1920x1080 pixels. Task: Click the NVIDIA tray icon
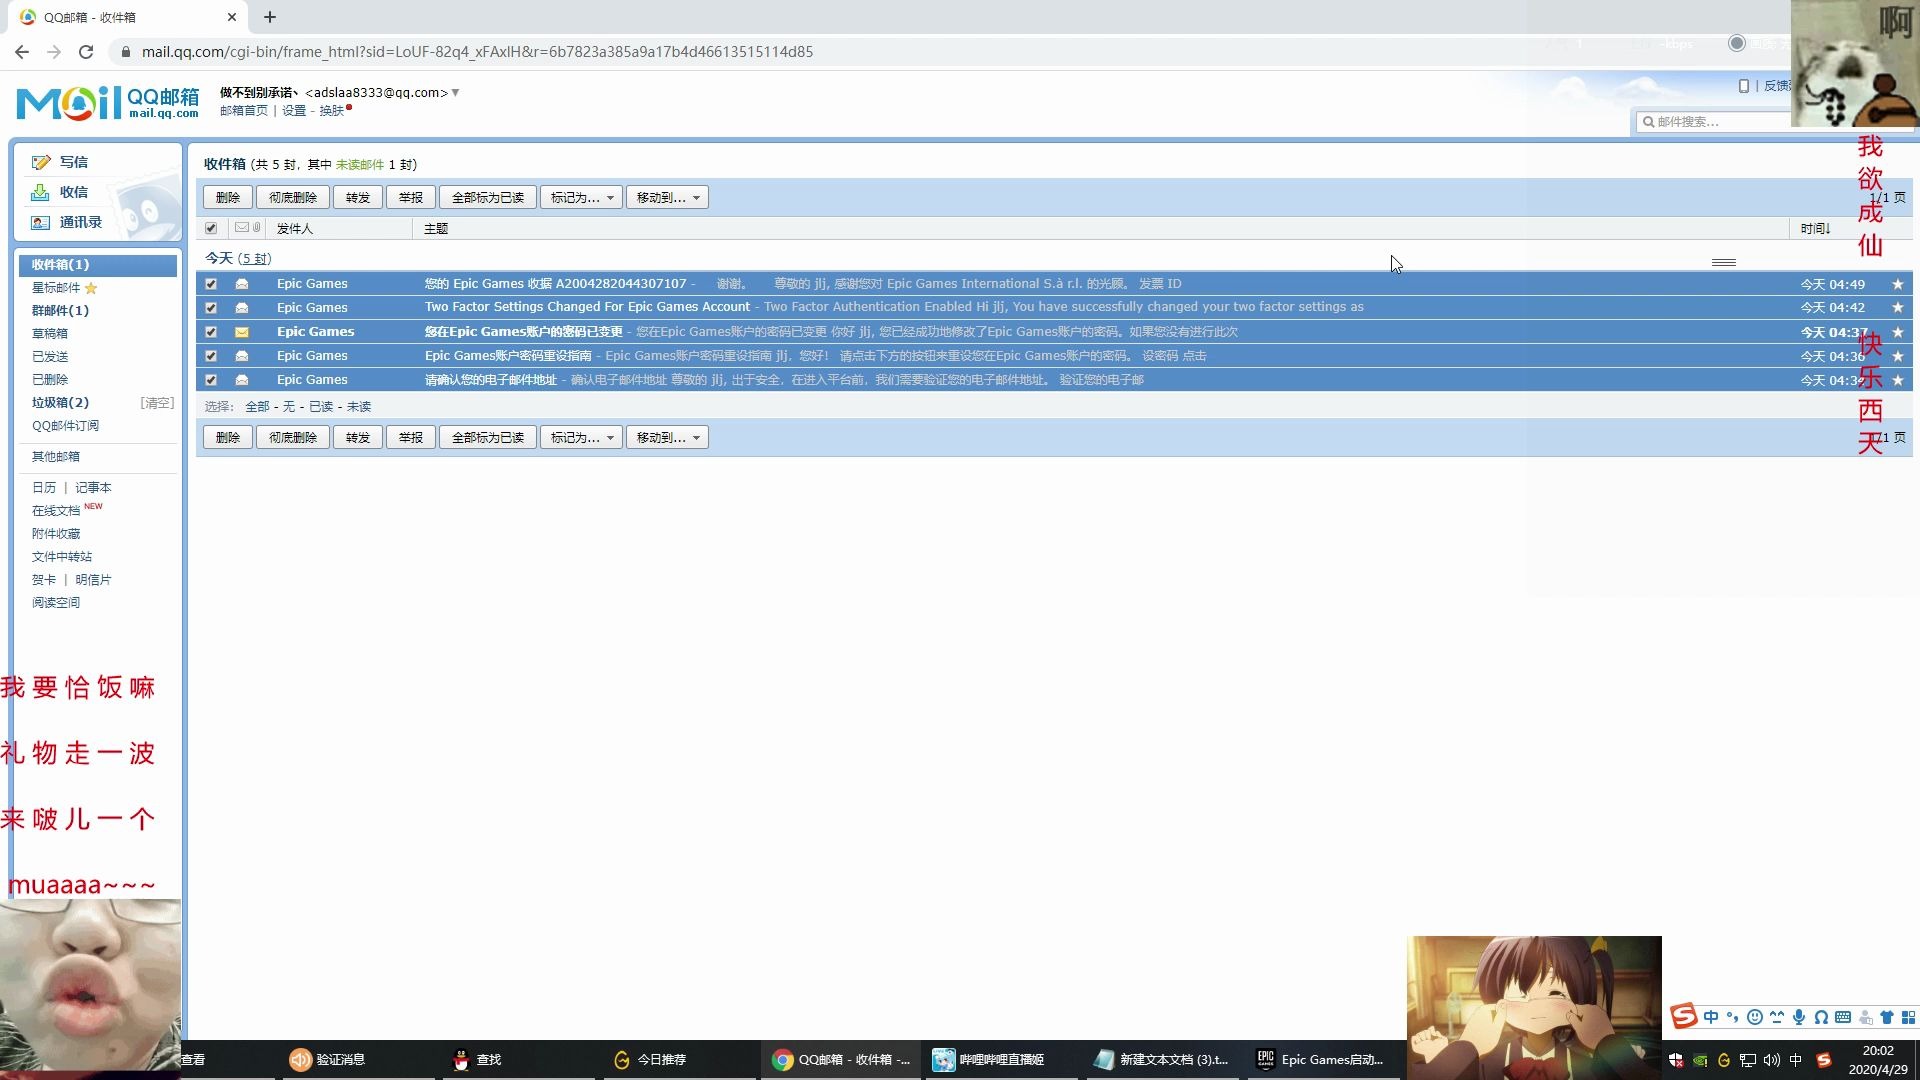tap(1700, 1060)
